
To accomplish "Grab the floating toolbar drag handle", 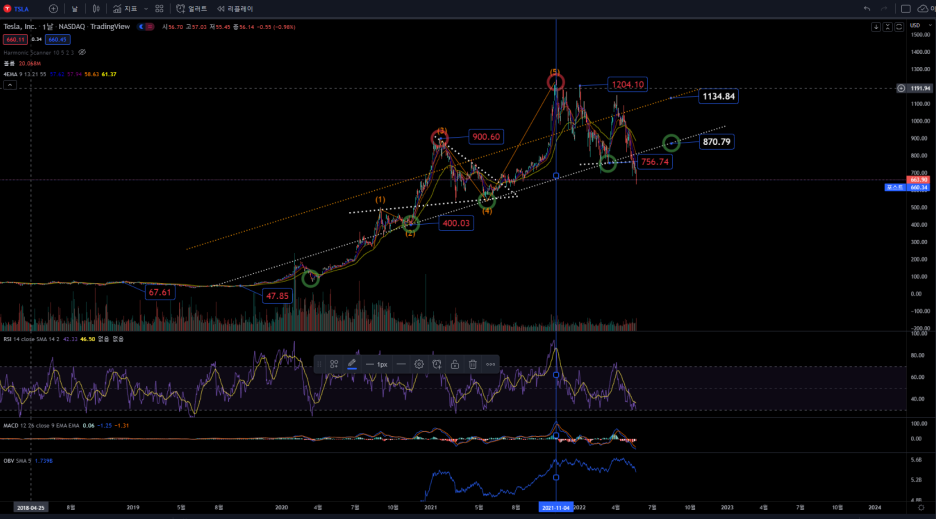I will coord(319,364).
